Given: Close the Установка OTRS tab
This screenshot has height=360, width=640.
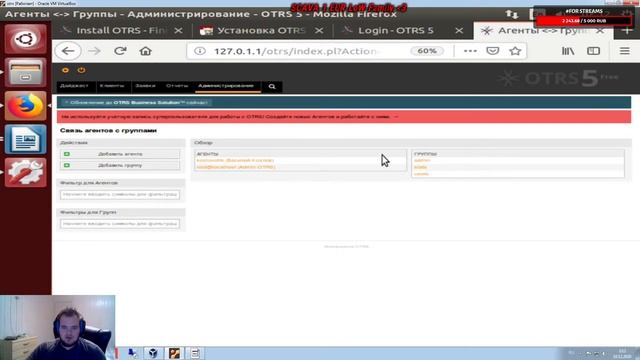Looking at the screenshot, I should [x=319, y=31].
